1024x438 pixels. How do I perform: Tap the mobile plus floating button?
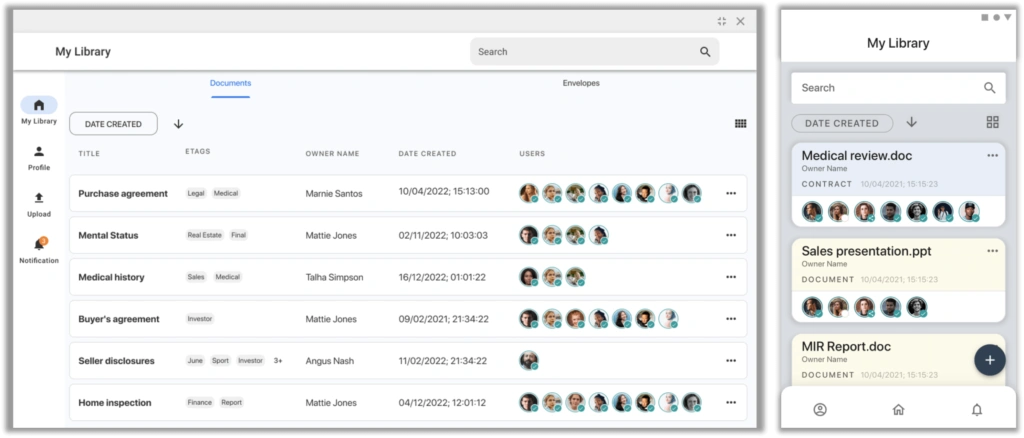tap(990, 360)
